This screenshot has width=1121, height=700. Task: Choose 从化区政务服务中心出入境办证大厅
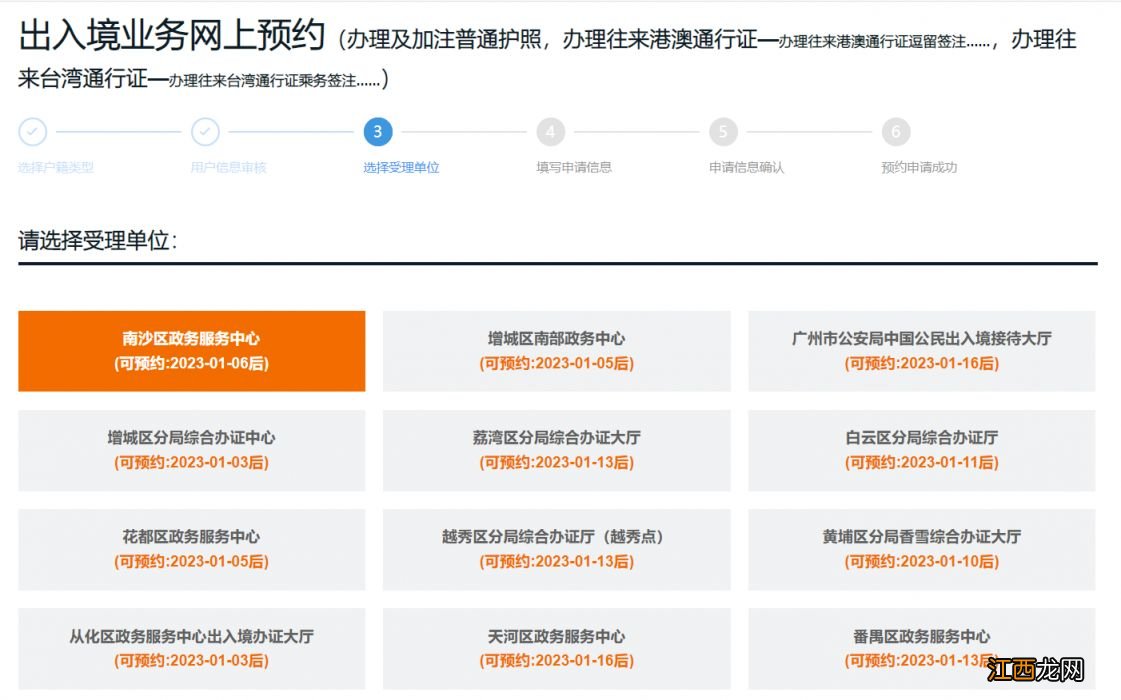[x=191, y=648]
